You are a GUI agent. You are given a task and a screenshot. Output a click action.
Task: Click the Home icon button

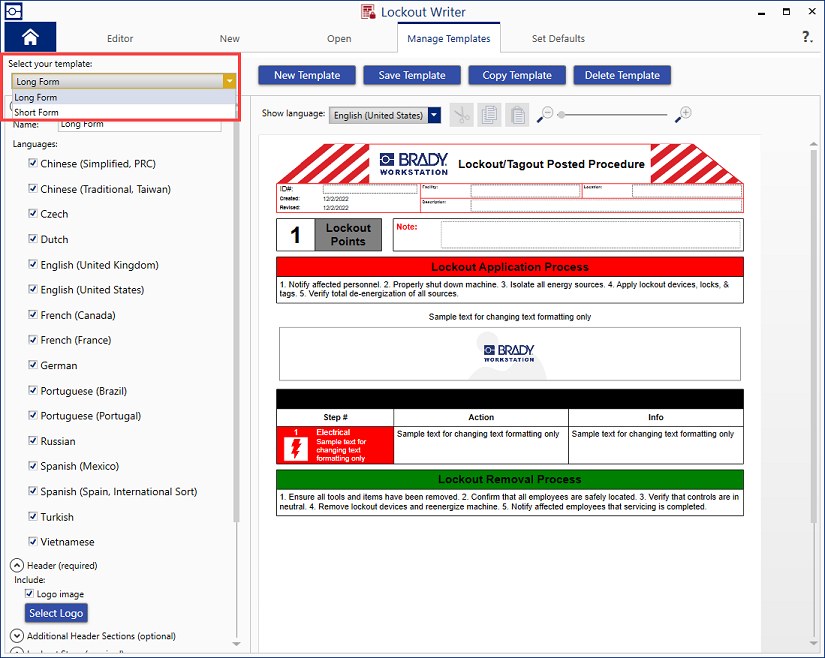pos(30,38)
